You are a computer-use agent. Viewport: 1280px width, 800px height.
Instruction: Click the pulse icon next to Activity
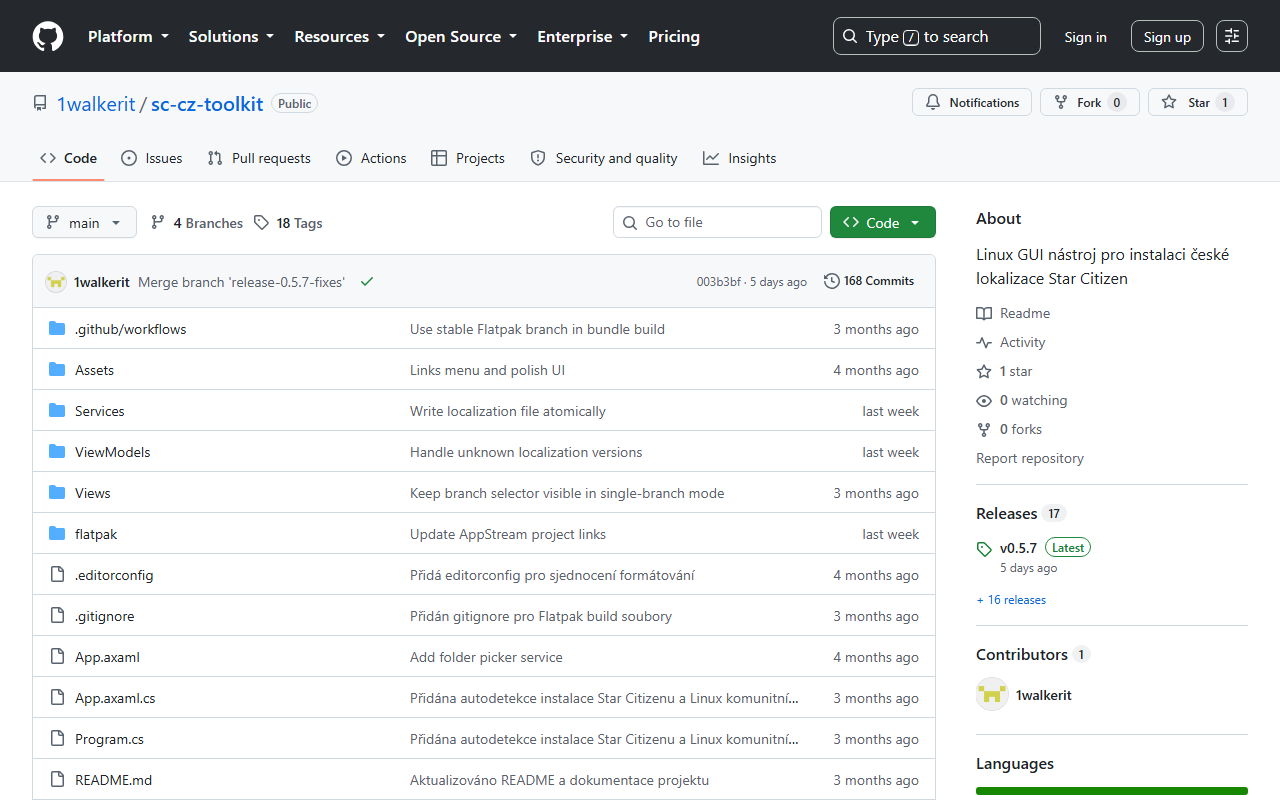984,343
